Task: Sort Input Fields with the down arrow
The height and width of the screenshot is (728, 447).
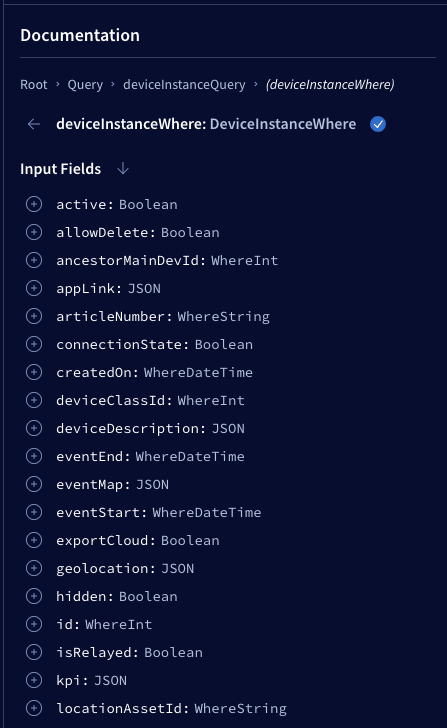Action: [123, 169]
